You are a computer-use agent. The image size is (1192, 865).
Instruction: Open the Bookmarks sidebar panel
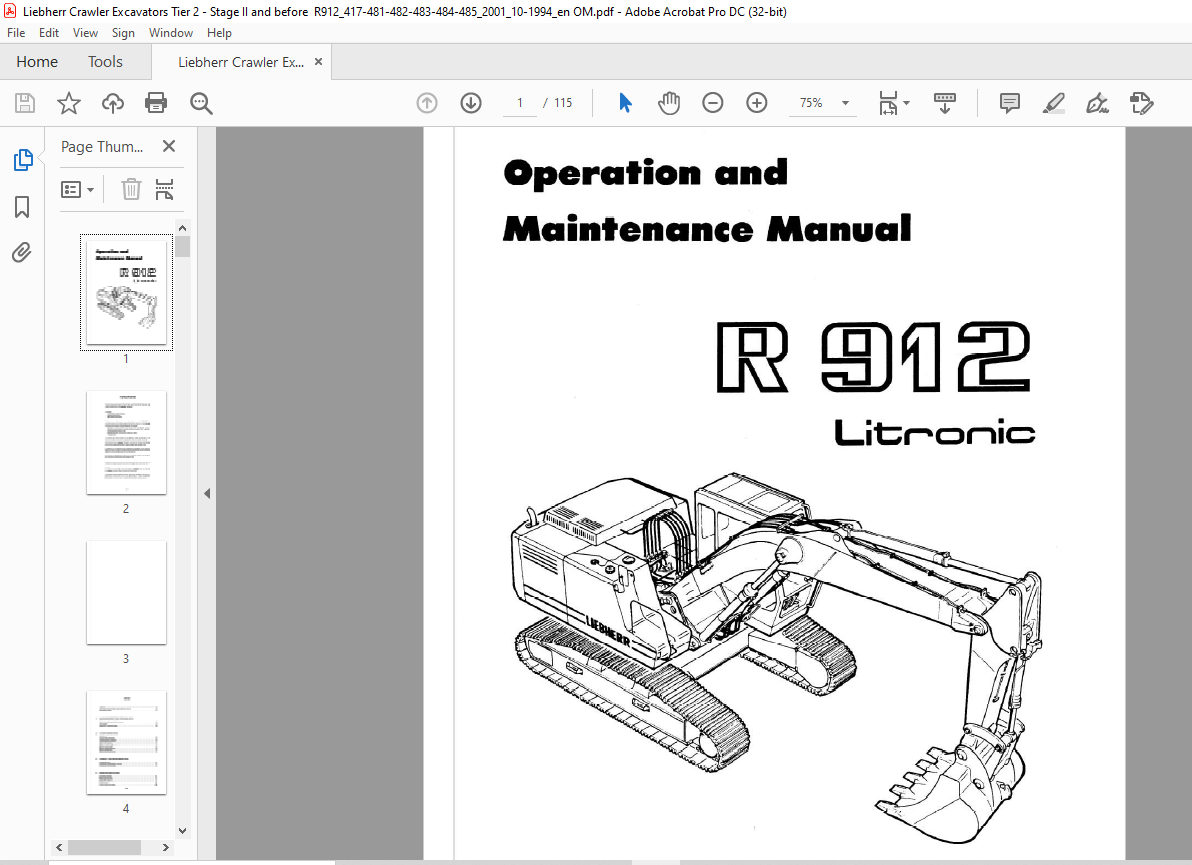pos(22,207)
